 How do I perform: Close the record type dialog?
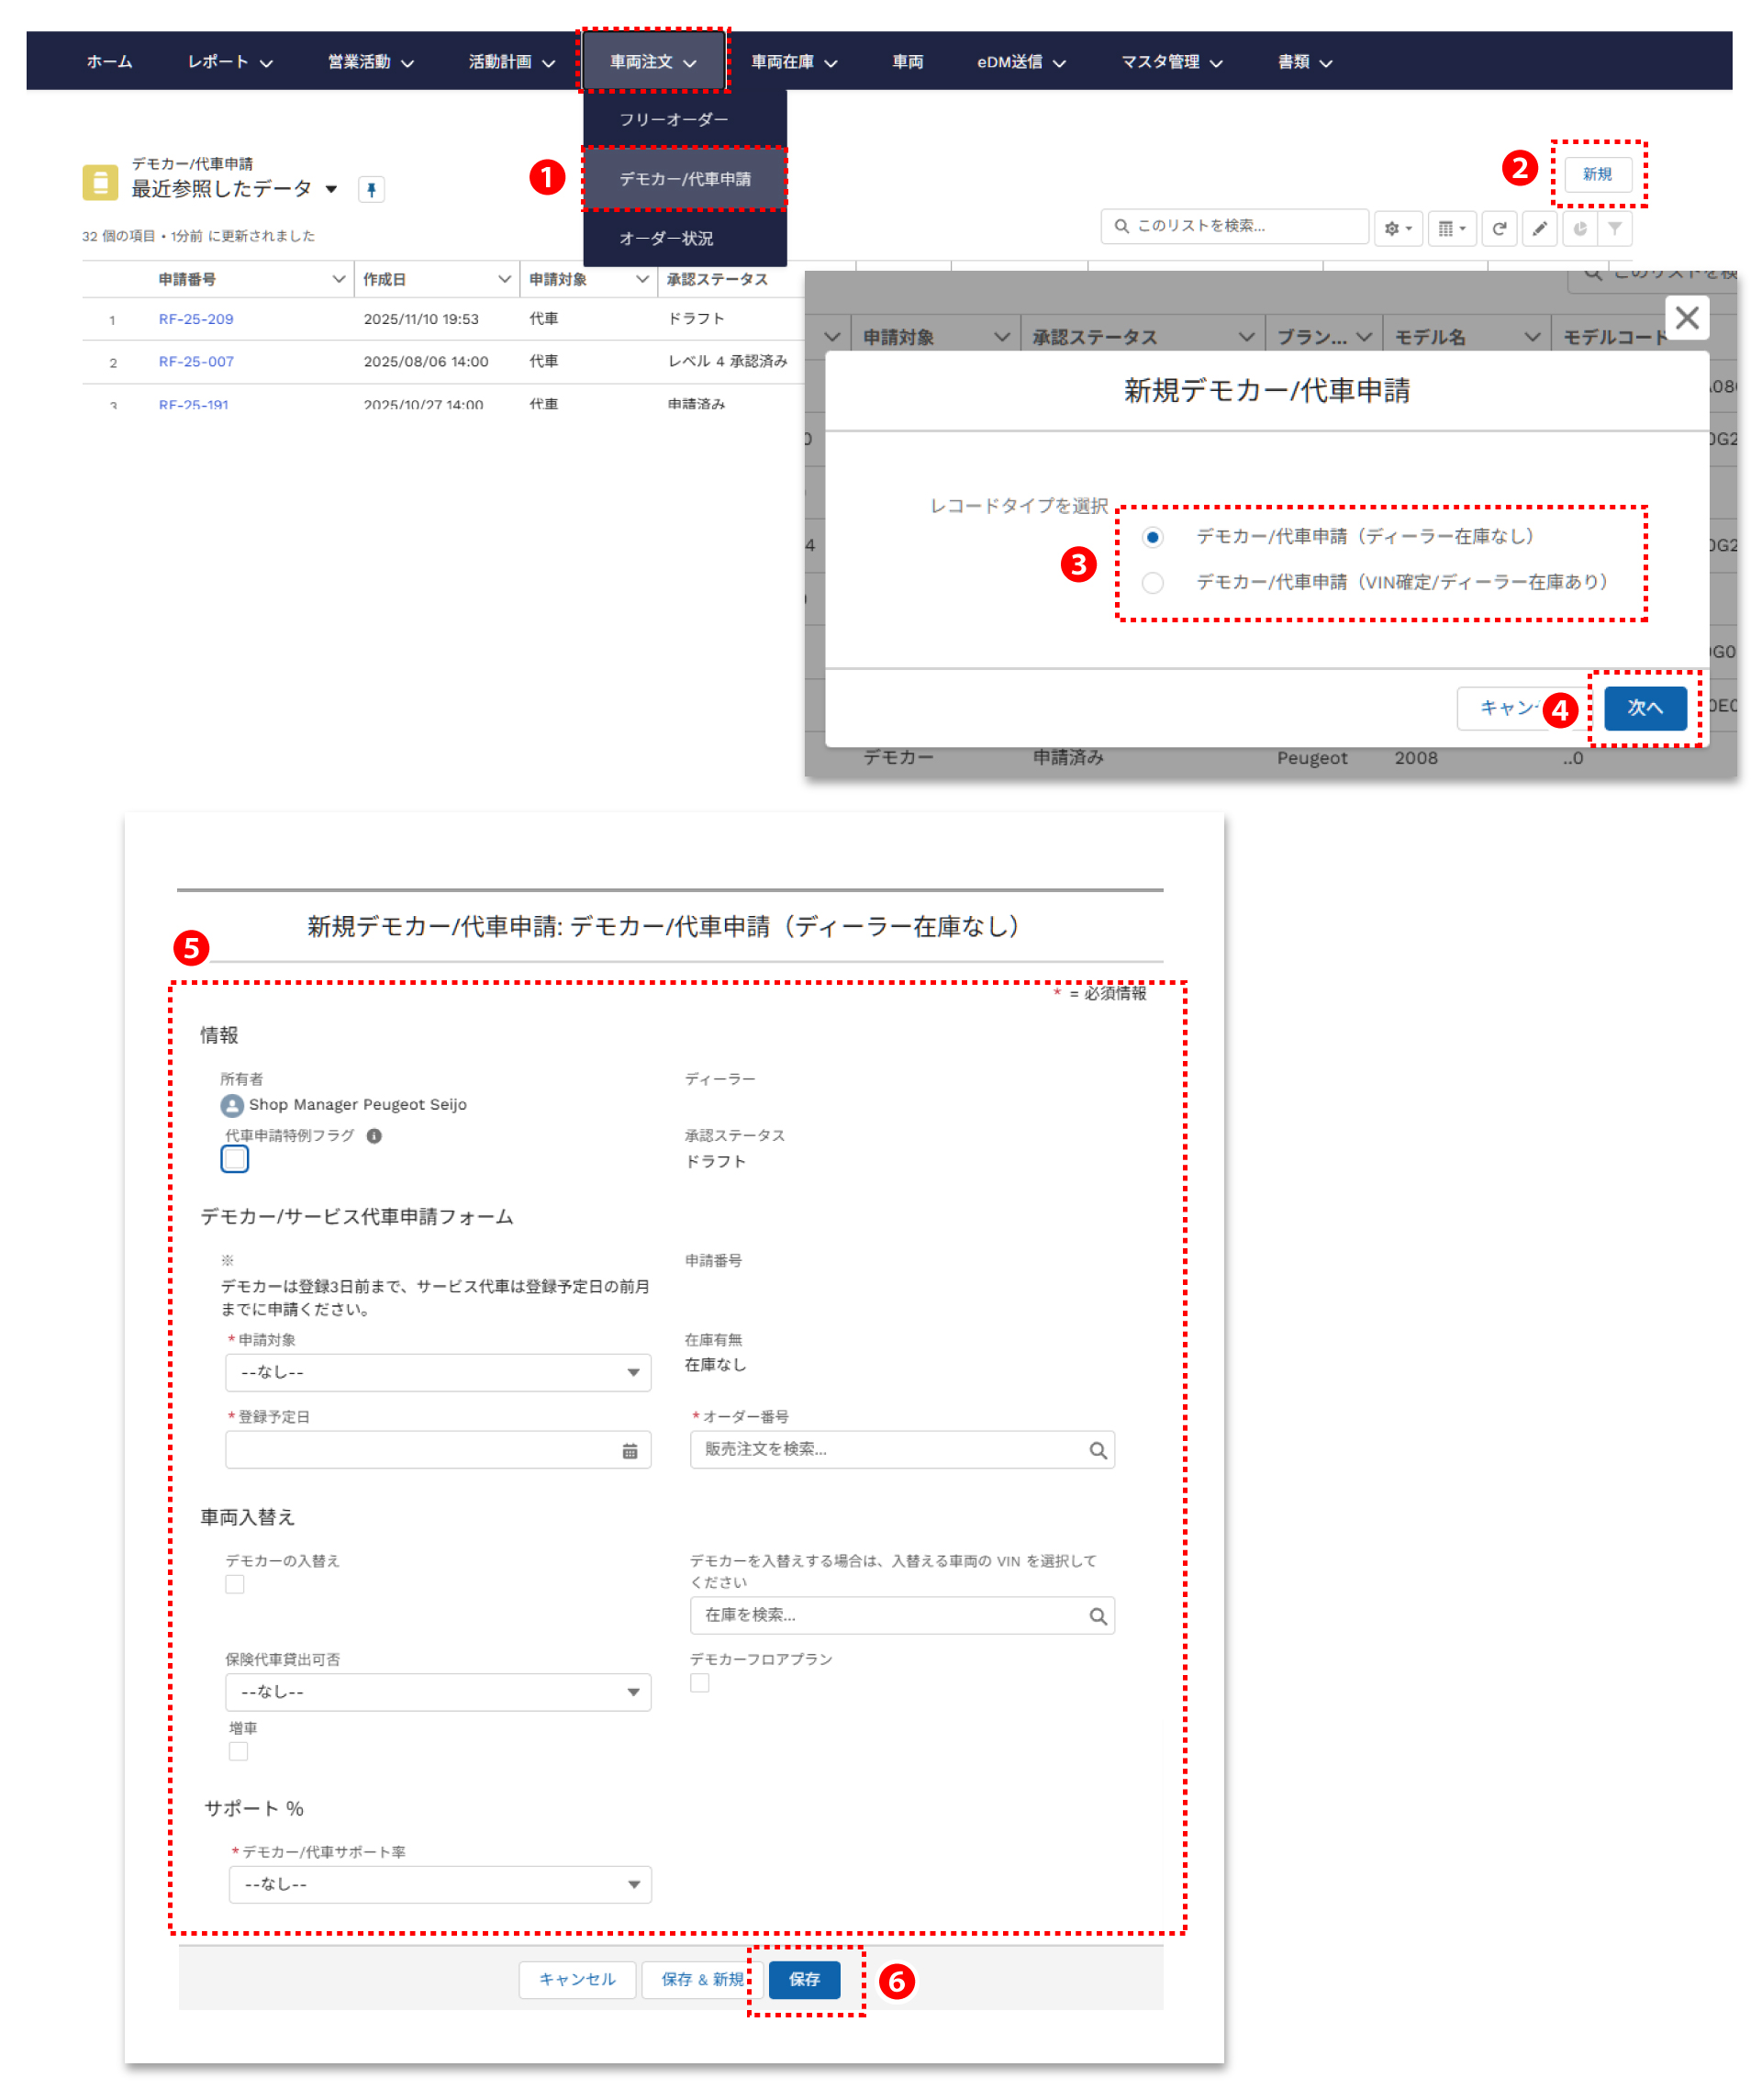(x=1686, y=318)
